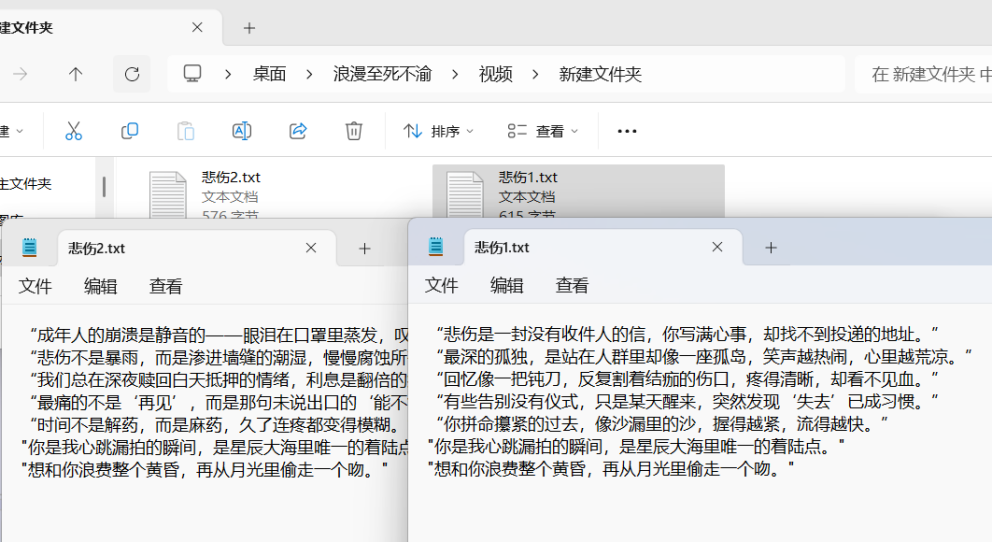Click 主文件夹 in the Explorer sidebar
This screenshot has width=992, height=542.
25,184
